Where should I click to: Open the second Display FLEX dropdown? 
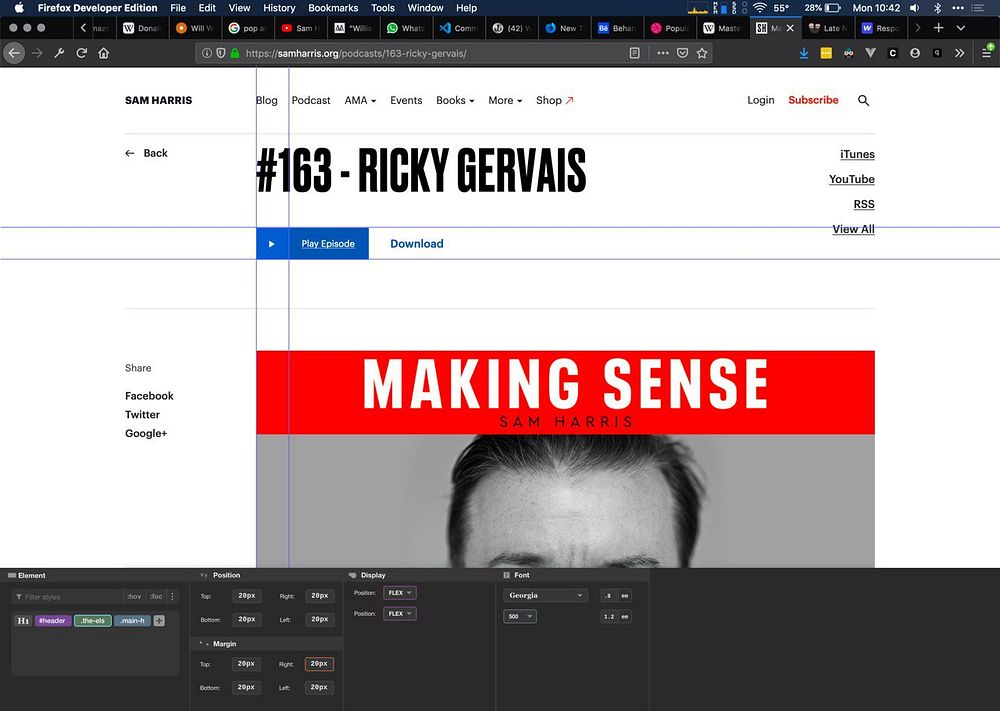tap(400, 613)
